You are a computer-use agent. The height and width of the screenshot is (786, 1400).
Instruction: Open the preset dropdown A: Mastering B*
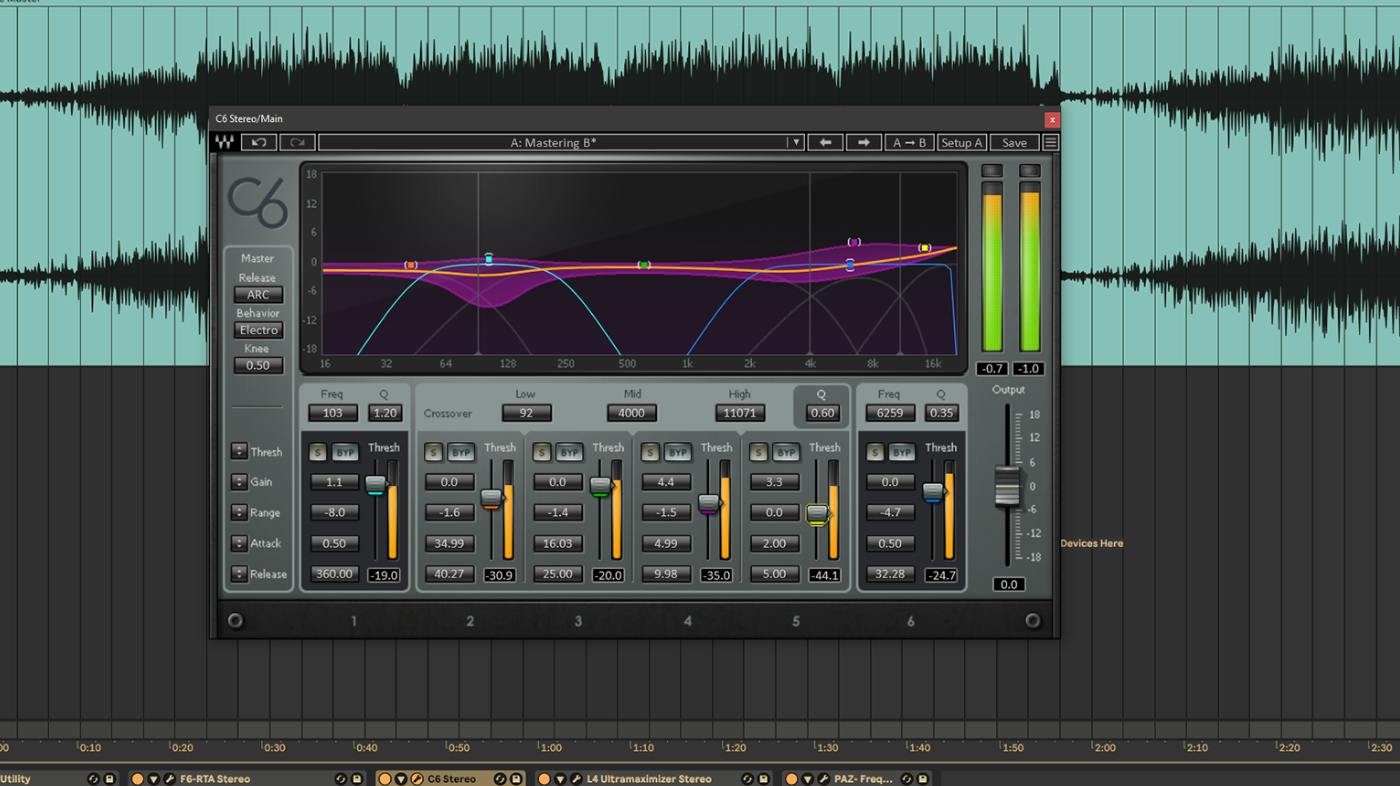coord(561,143)
